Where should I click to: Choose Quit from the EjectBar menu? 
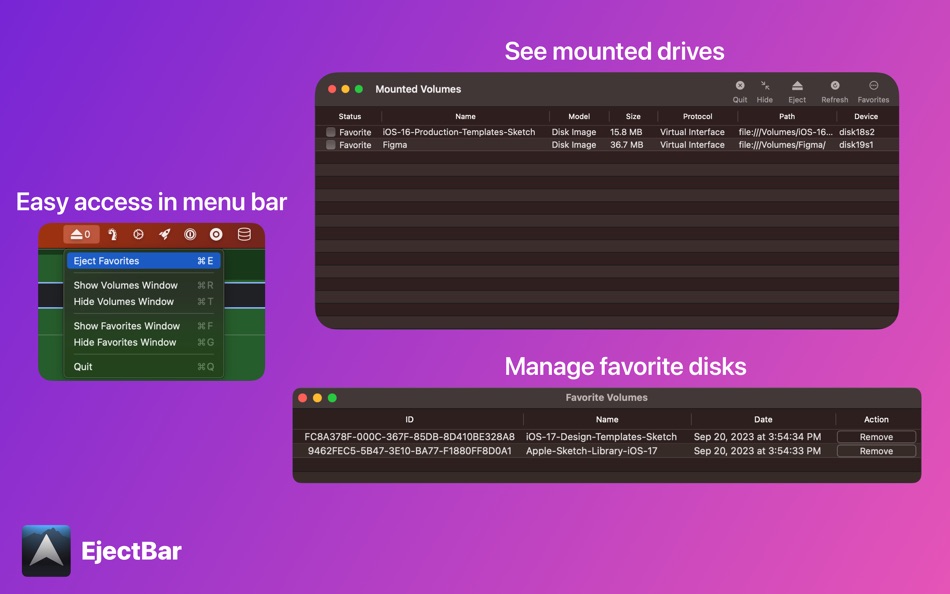(144, 366)
